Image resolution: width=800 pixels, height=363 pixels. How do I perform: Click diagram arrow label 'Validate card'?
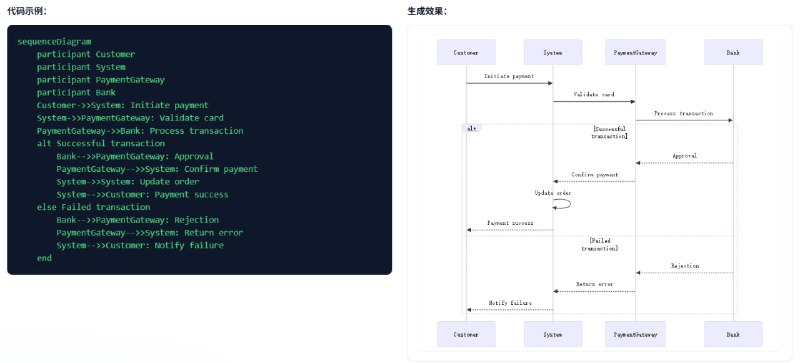(594, 94)
